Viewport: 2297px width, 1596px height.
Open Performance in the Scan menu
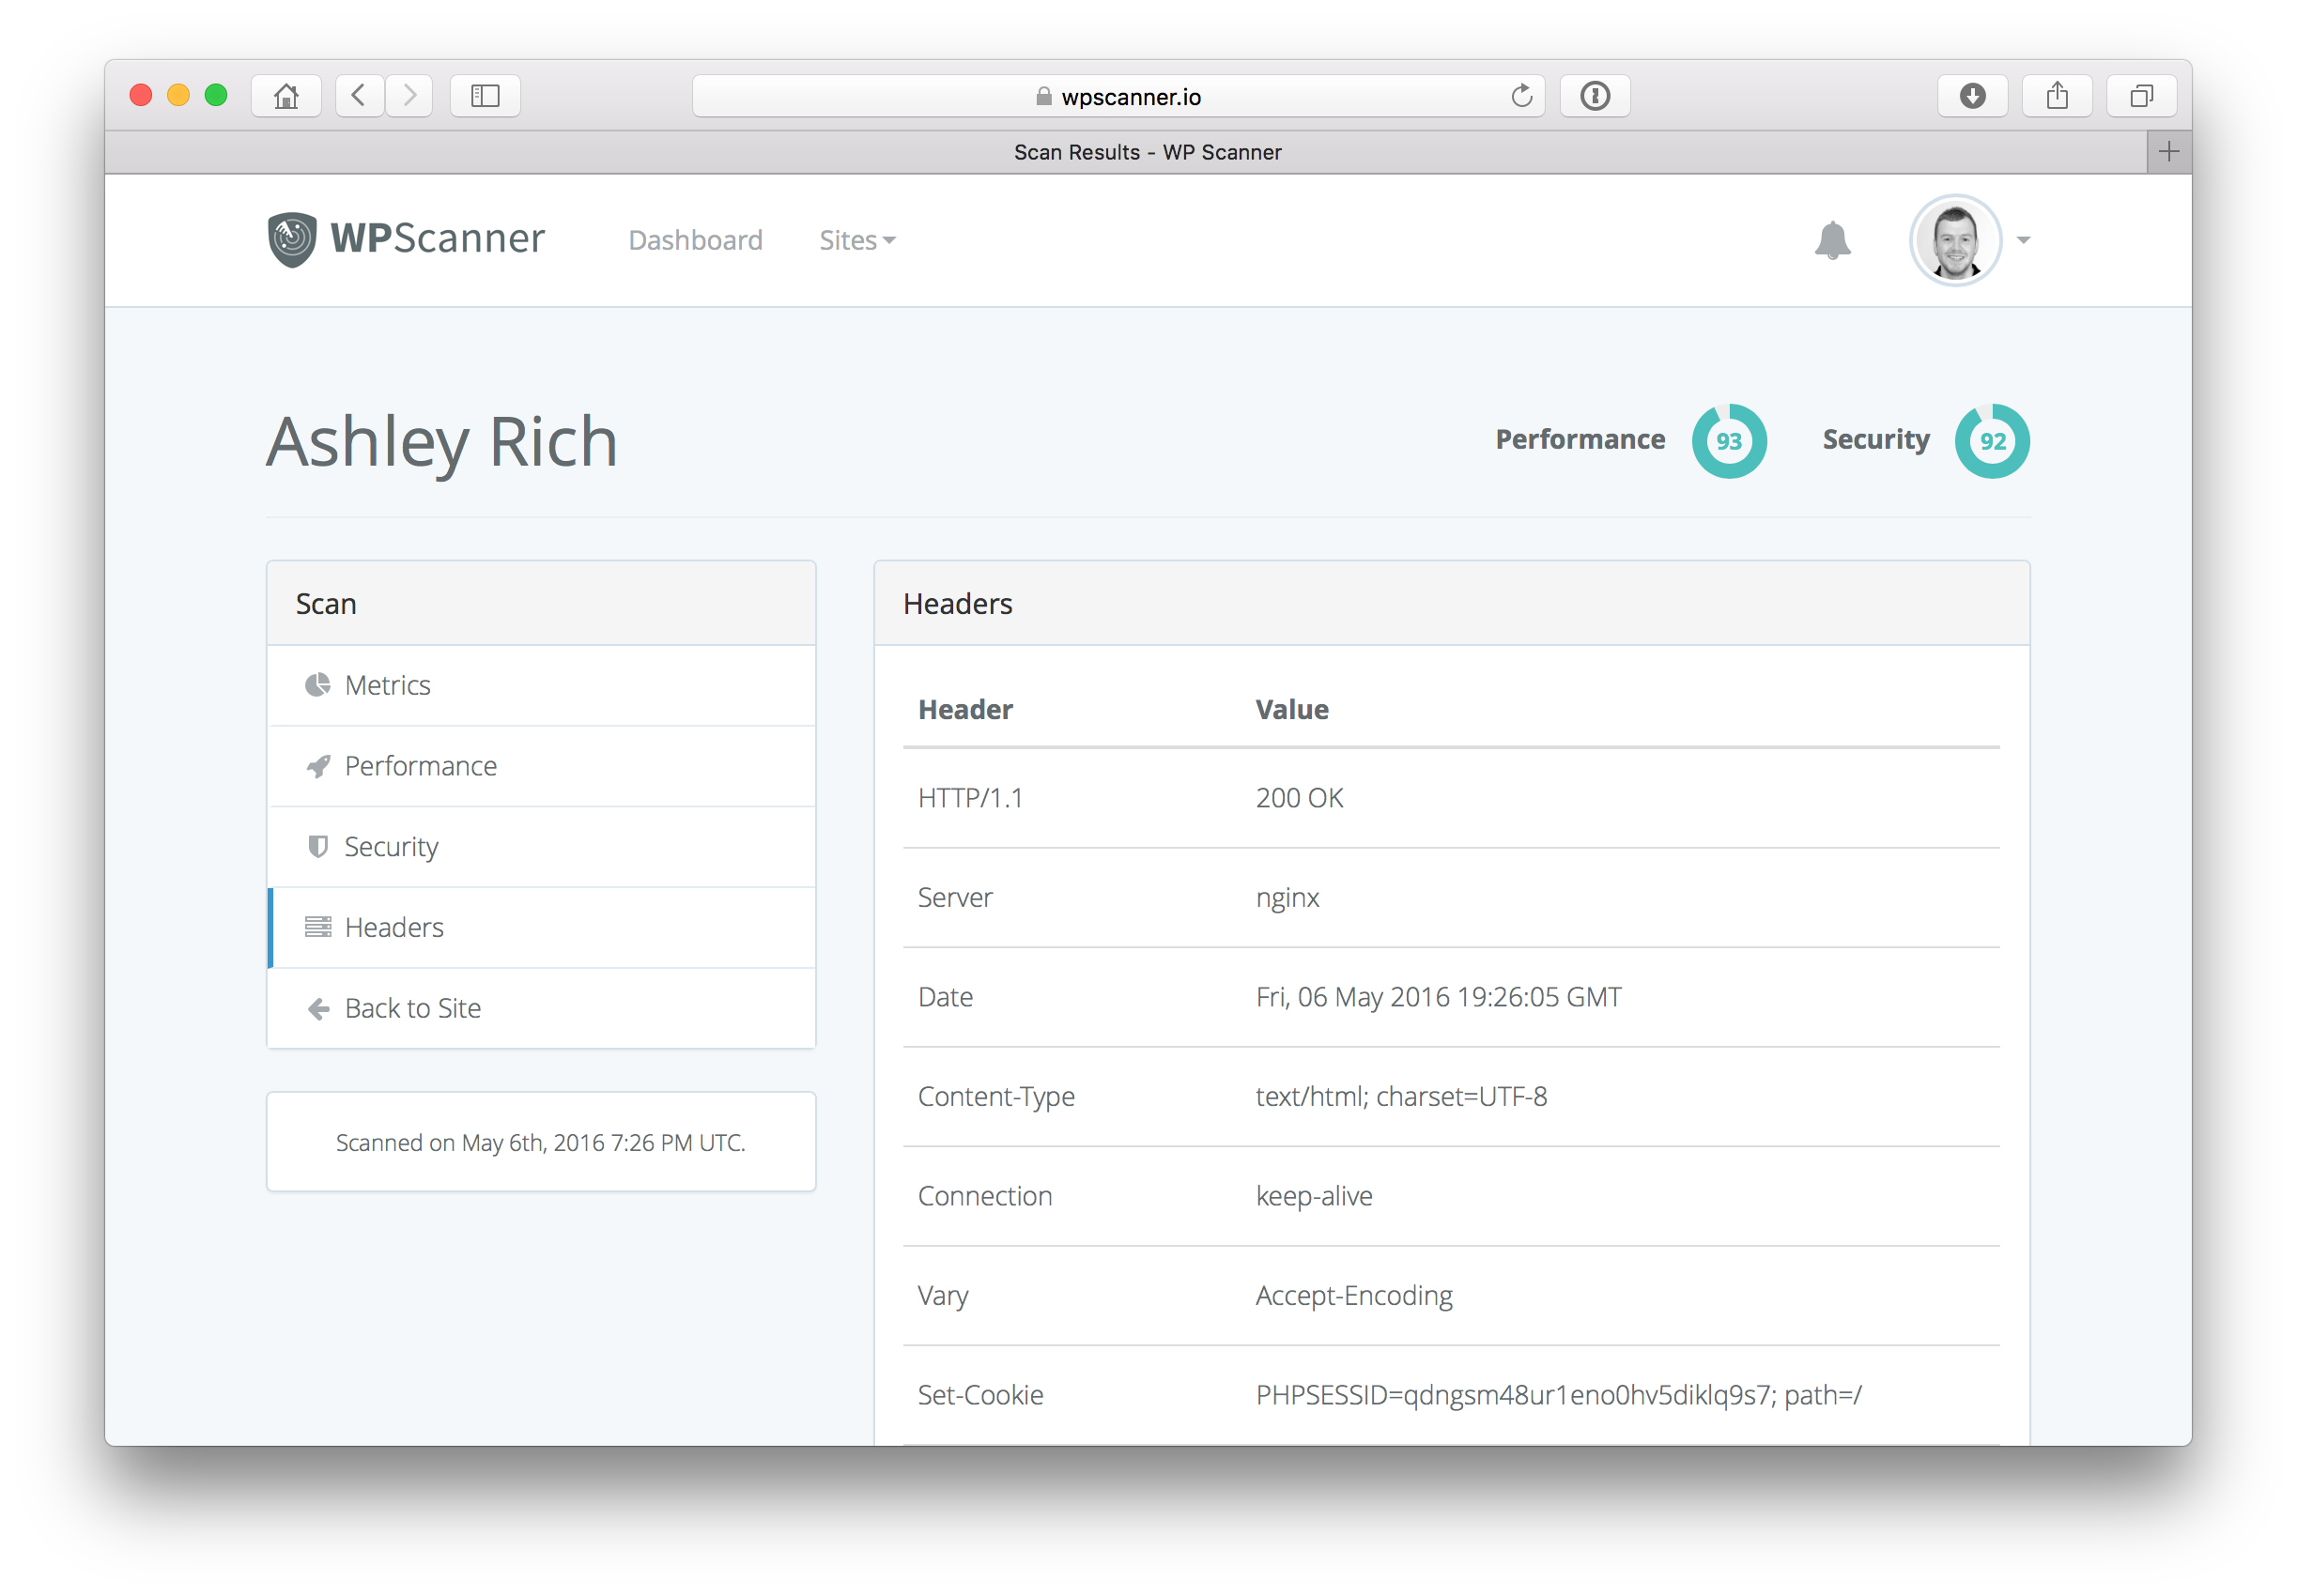pyautogui.click(x=541, y=766)
